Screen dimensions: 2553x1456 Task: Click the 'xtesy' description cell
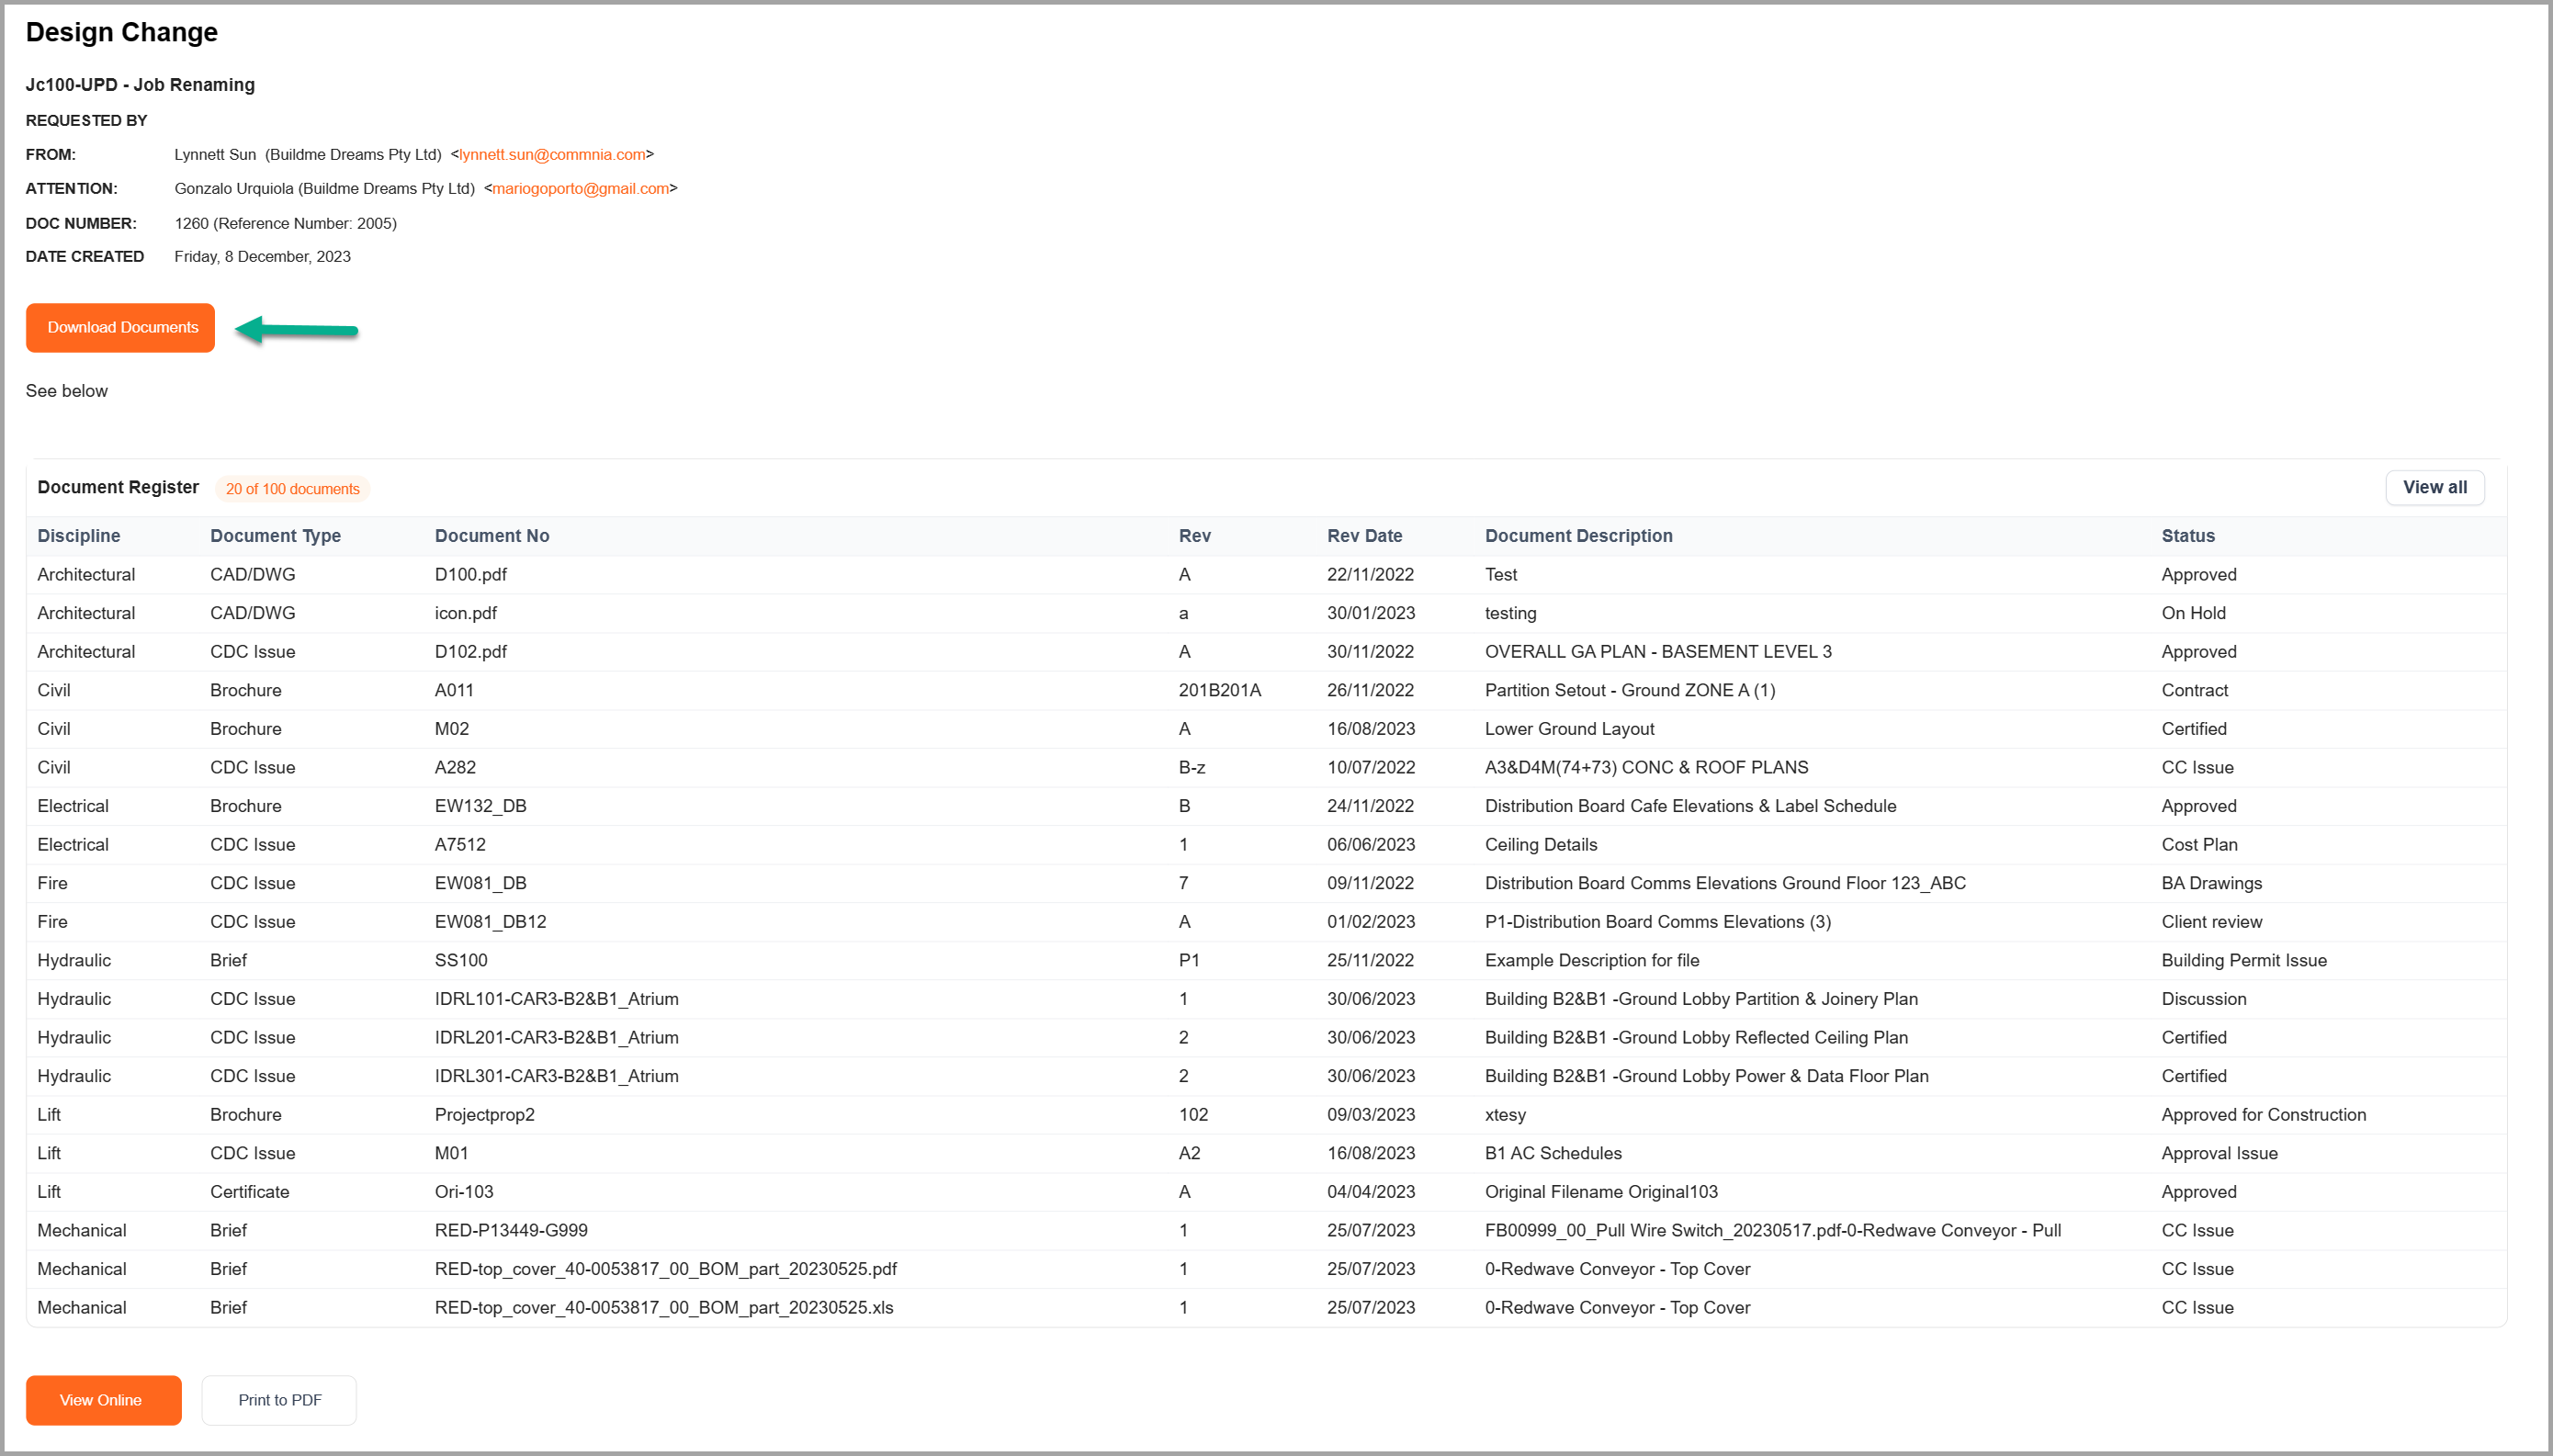coord(1505,1115)
